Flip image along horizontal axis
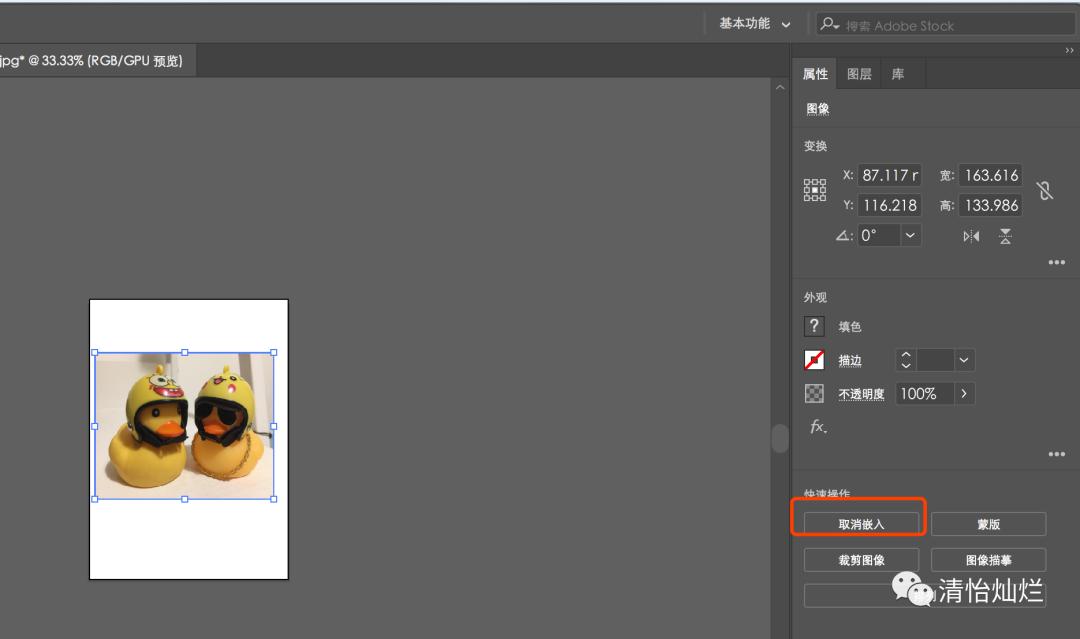The height and width of the screenshot is (639, 1080). click(971, 236)
